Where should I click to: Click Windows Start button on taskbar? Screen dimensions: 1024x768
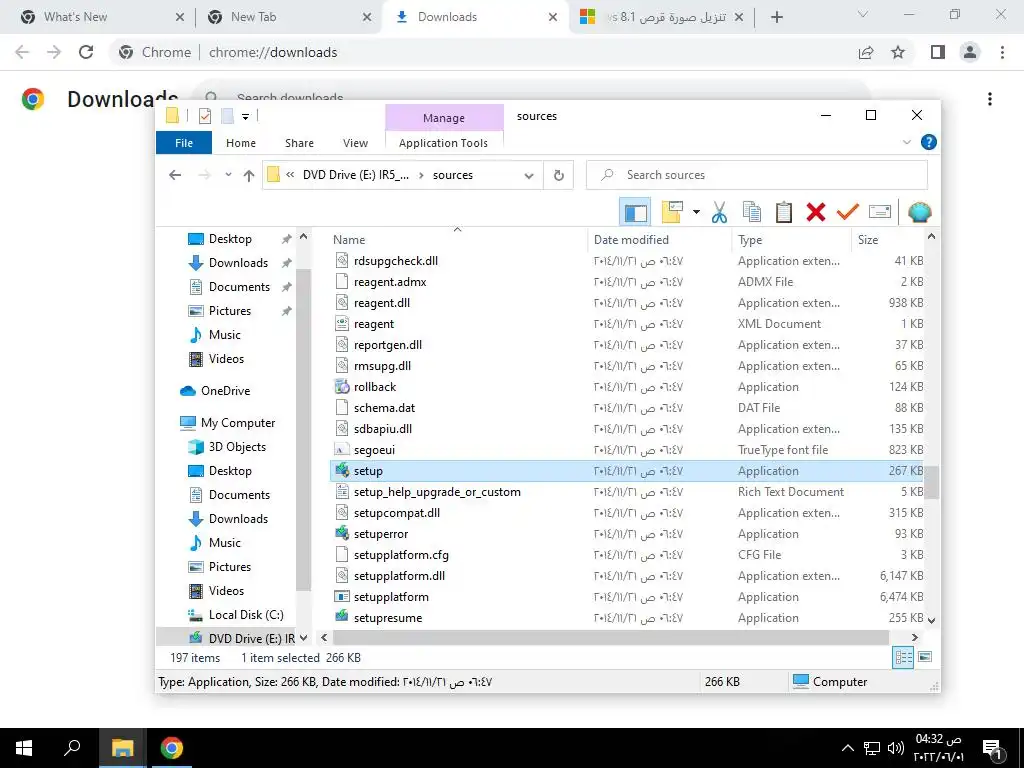point(24,748)
